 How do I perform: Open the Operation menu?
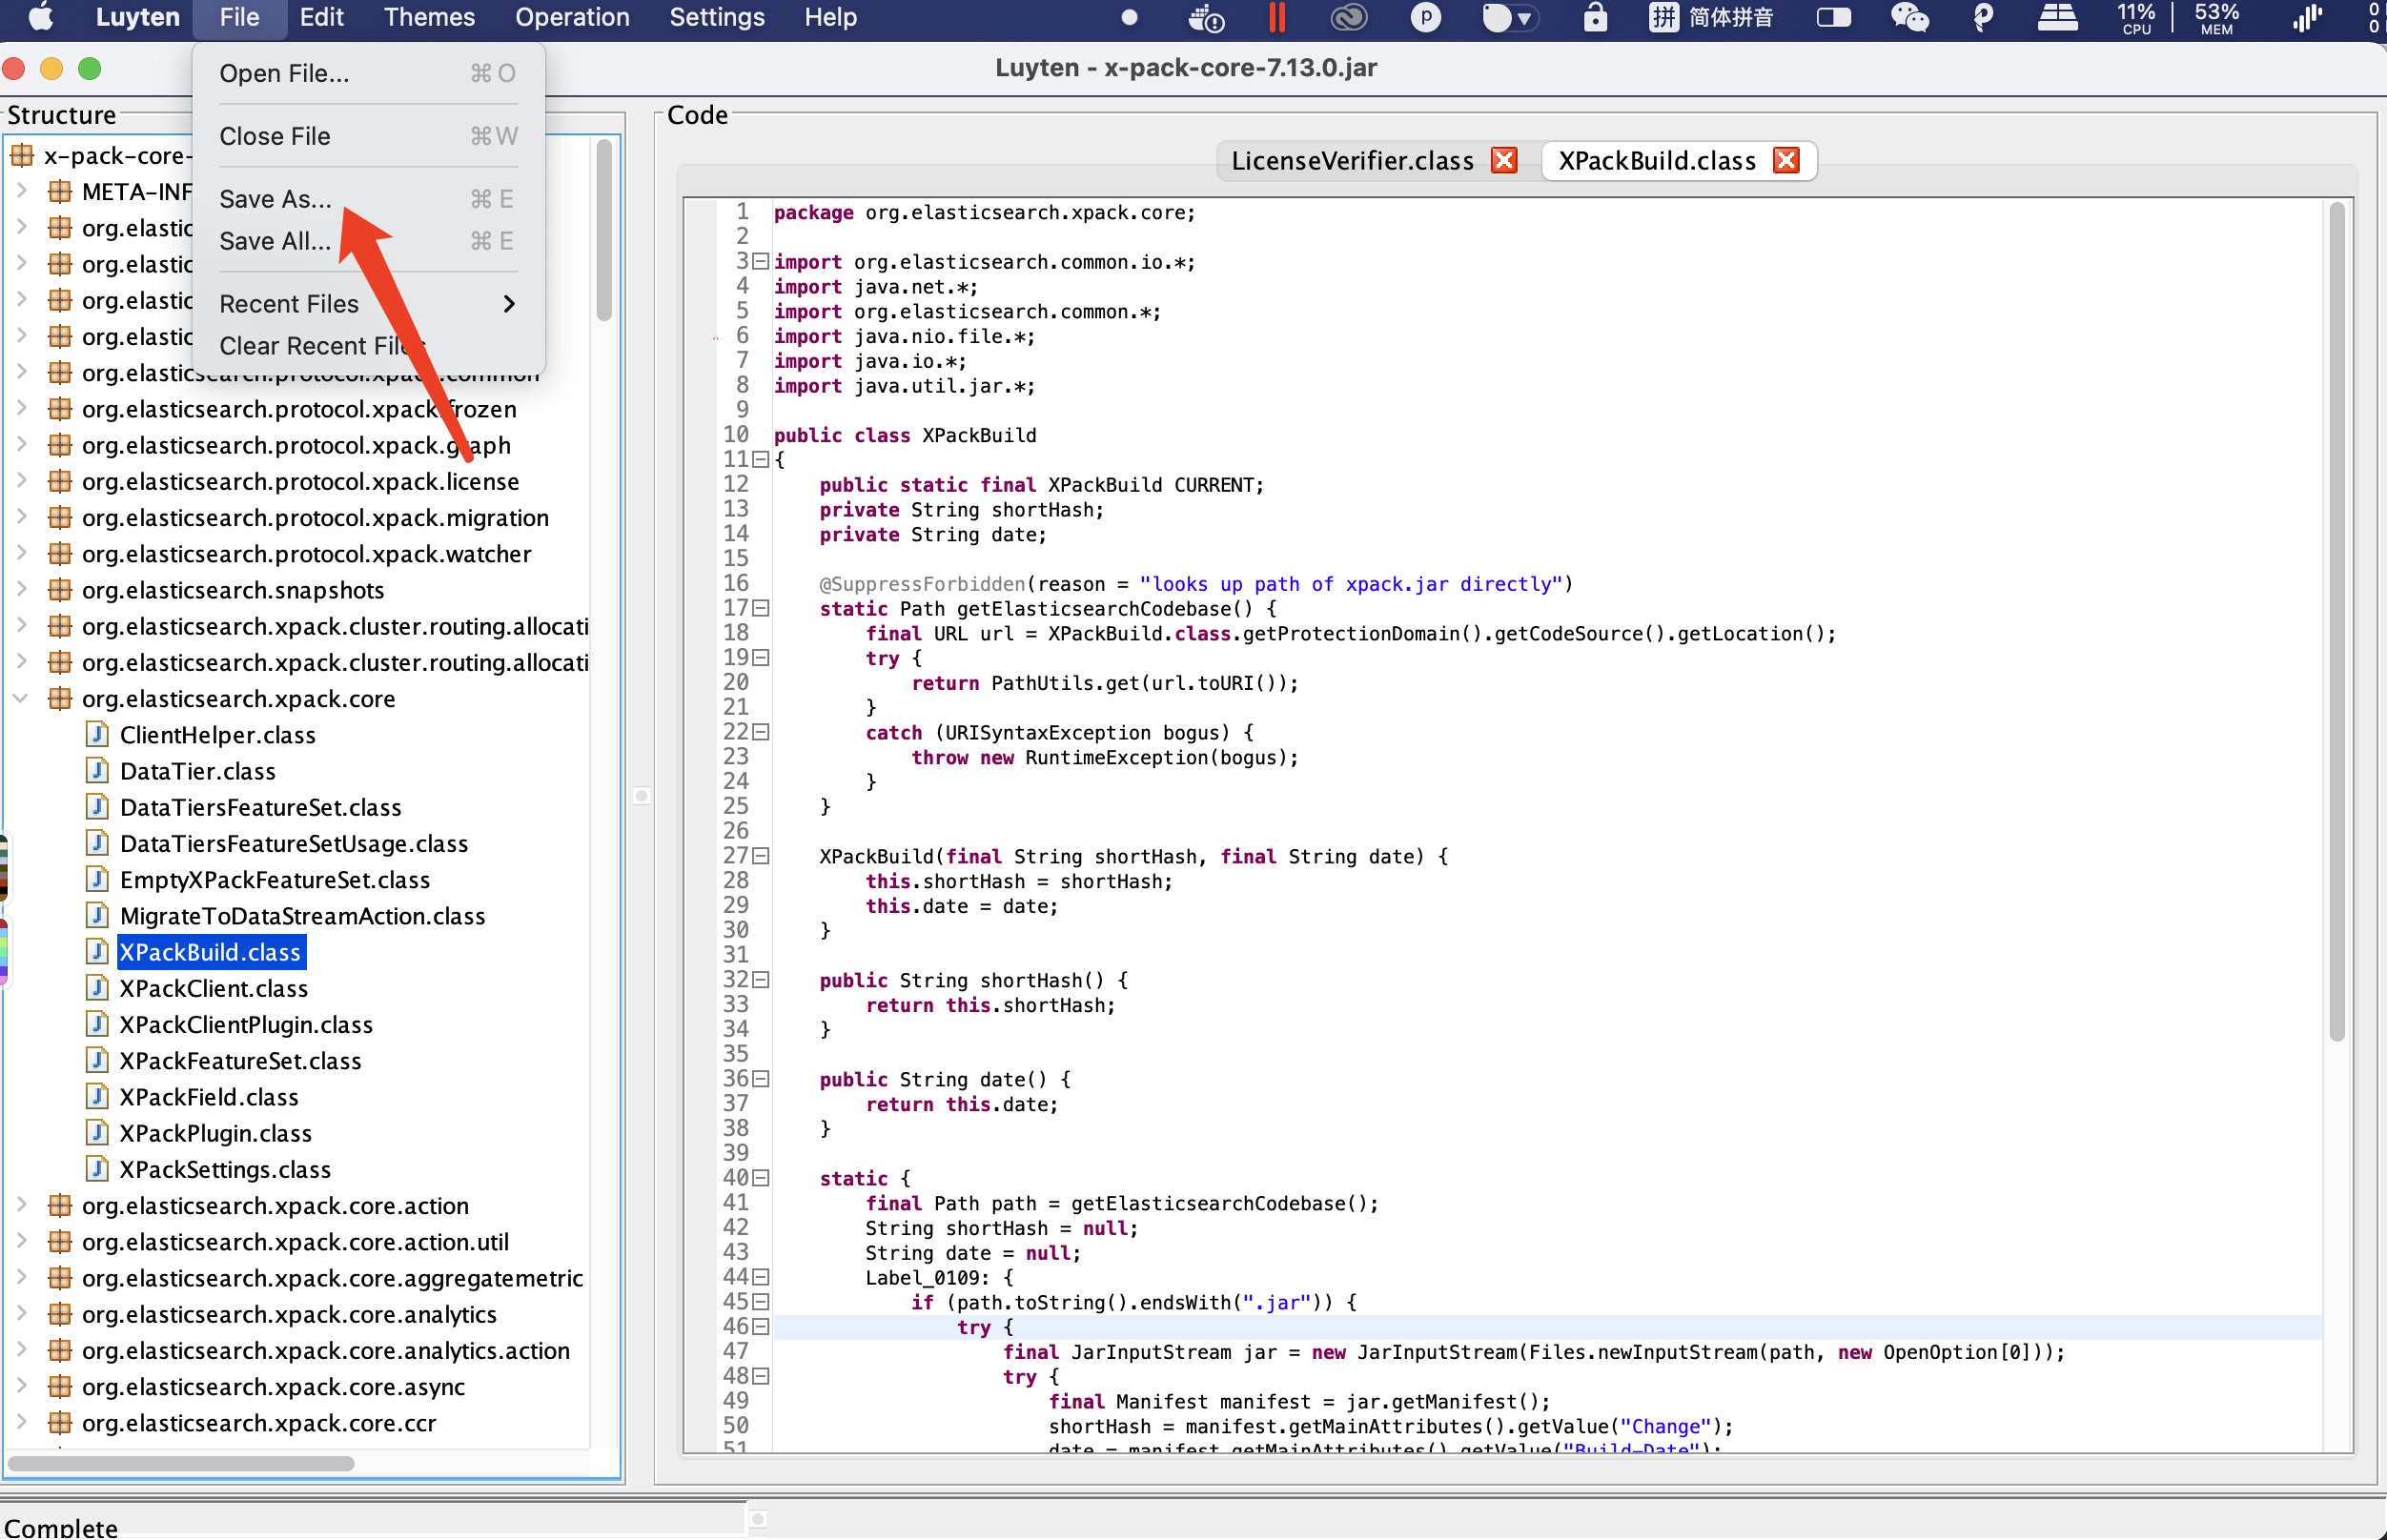[572, 17]
